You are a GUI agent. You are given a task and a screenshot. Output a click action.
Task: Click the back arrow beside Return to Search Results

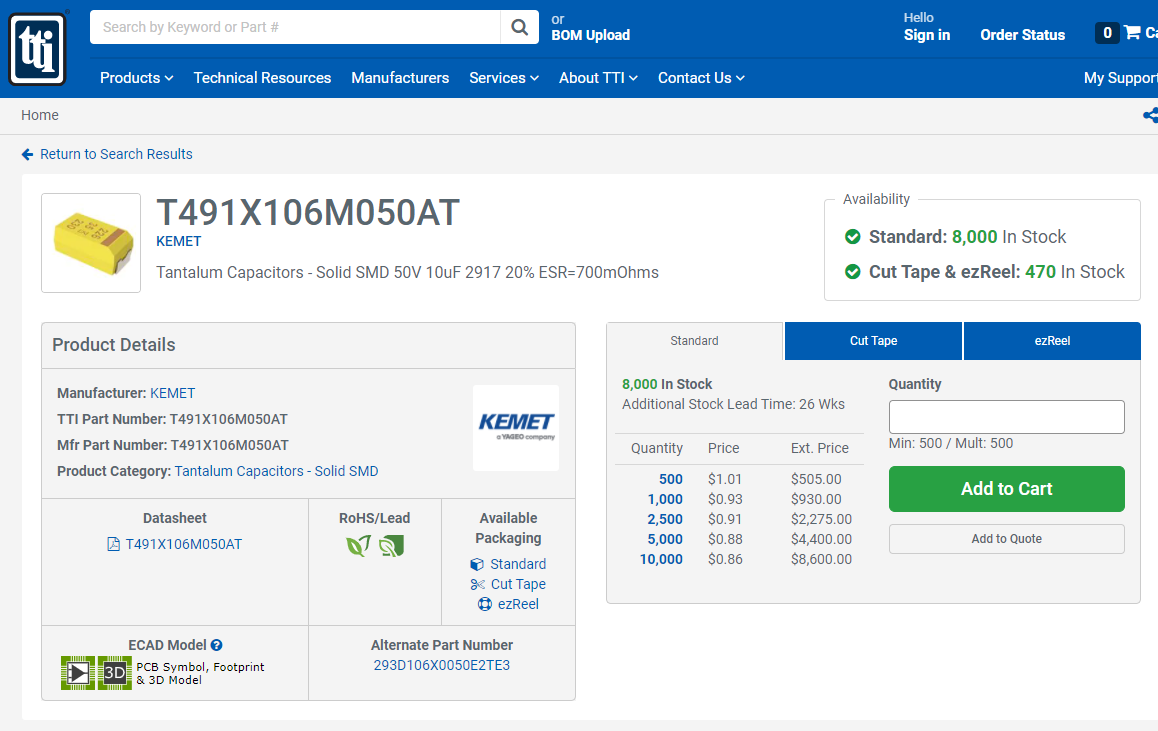[27, 154]
